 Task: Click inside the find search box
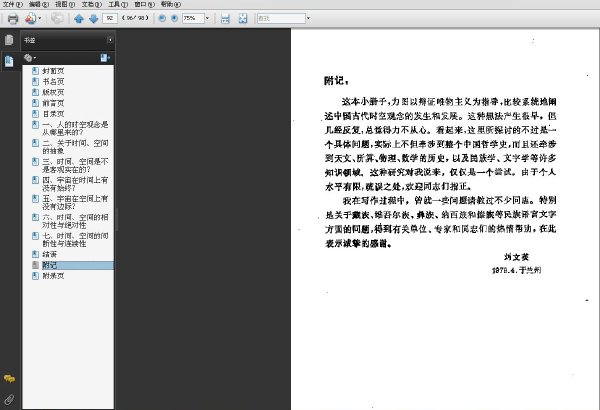[x=281, y=18]
